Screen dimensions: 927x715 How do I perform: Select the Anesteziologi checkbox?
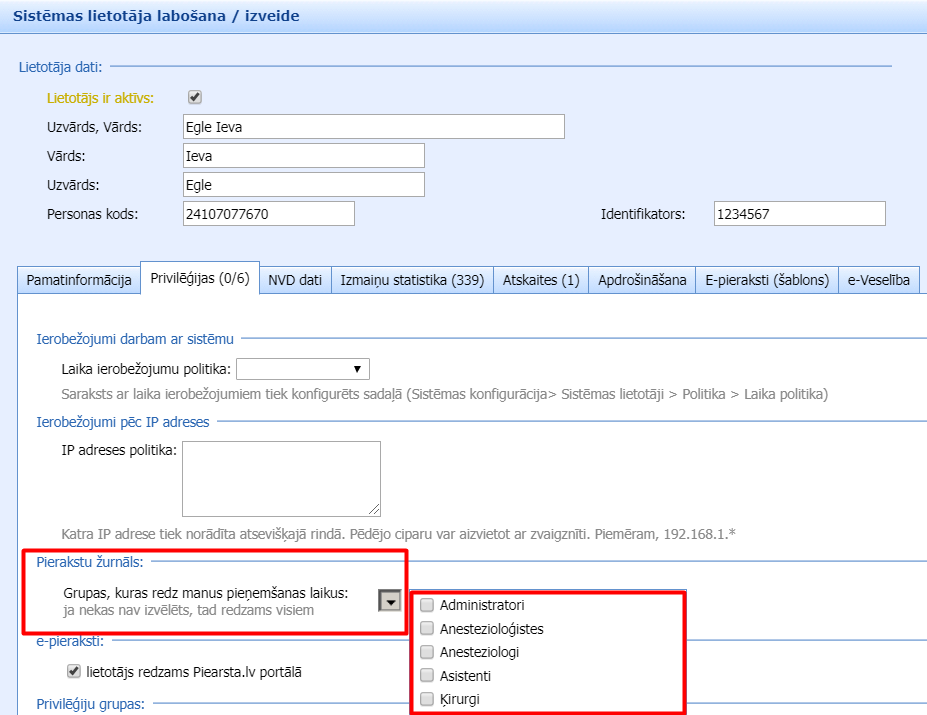coord(427,652)
